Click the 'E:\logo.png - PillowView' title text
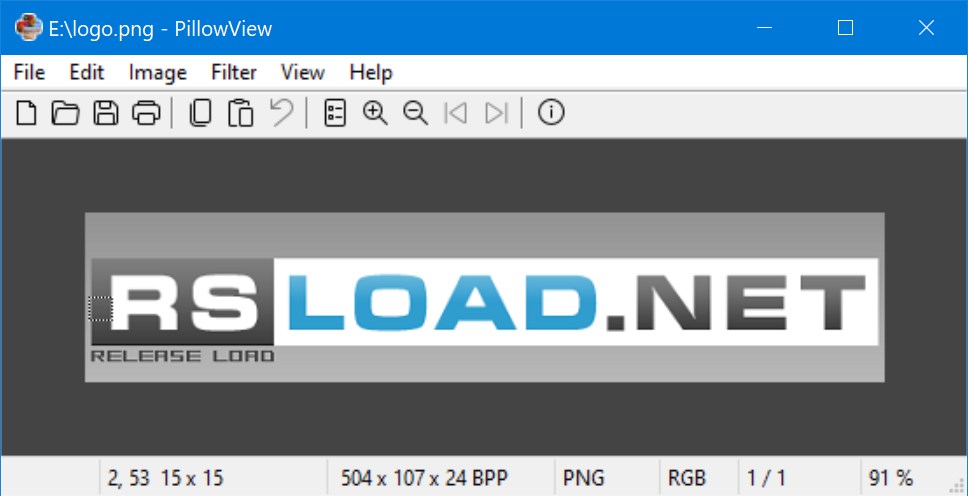This screenshot has height=496, width=968. pyautogui.click(x=161, y=29)
